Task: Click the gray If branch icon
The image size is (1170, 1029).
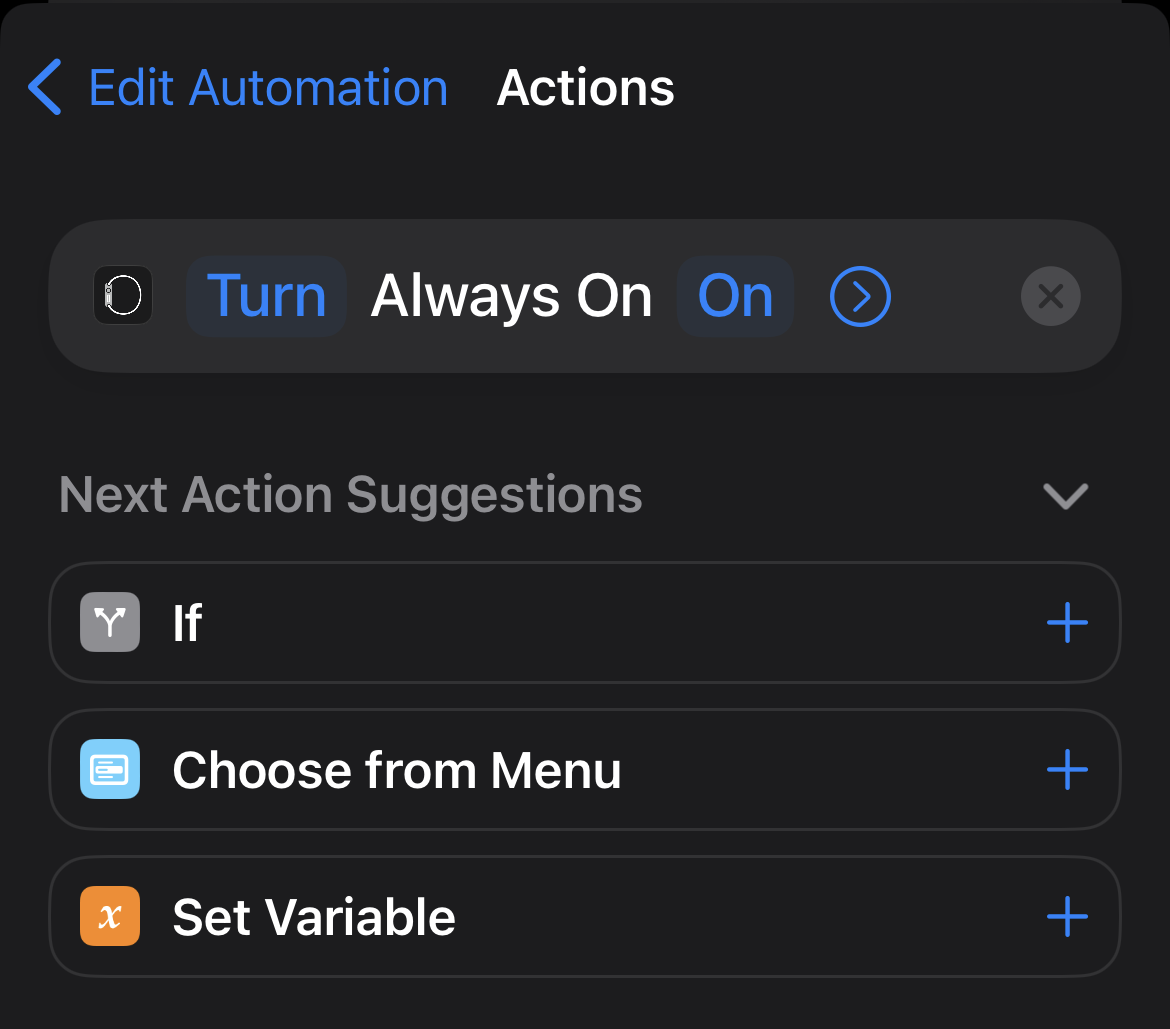Action: [x=110, y=622]
